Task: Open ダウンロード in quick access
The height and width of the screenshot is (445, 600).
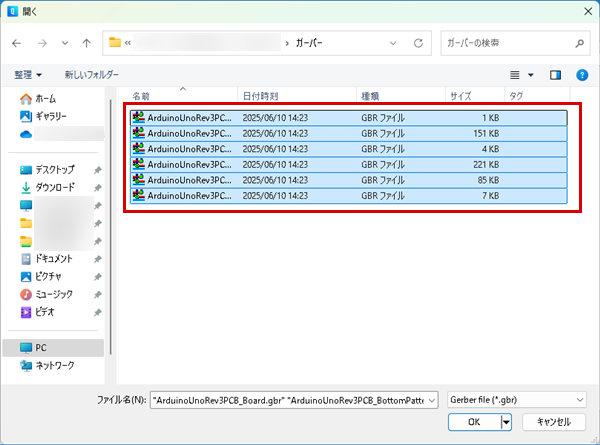Action: (47, 187)
